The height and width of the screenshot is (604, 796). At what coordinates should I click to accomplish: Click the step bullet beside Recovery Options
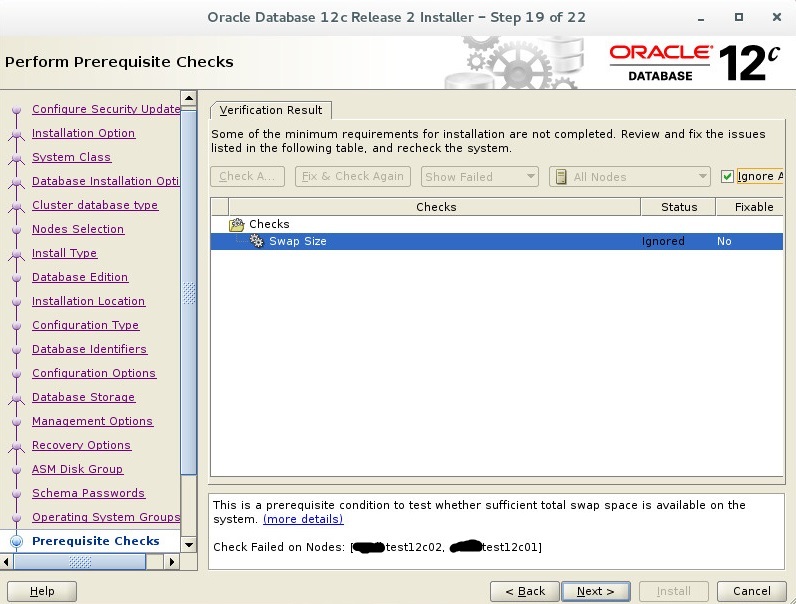coord(17,446)
